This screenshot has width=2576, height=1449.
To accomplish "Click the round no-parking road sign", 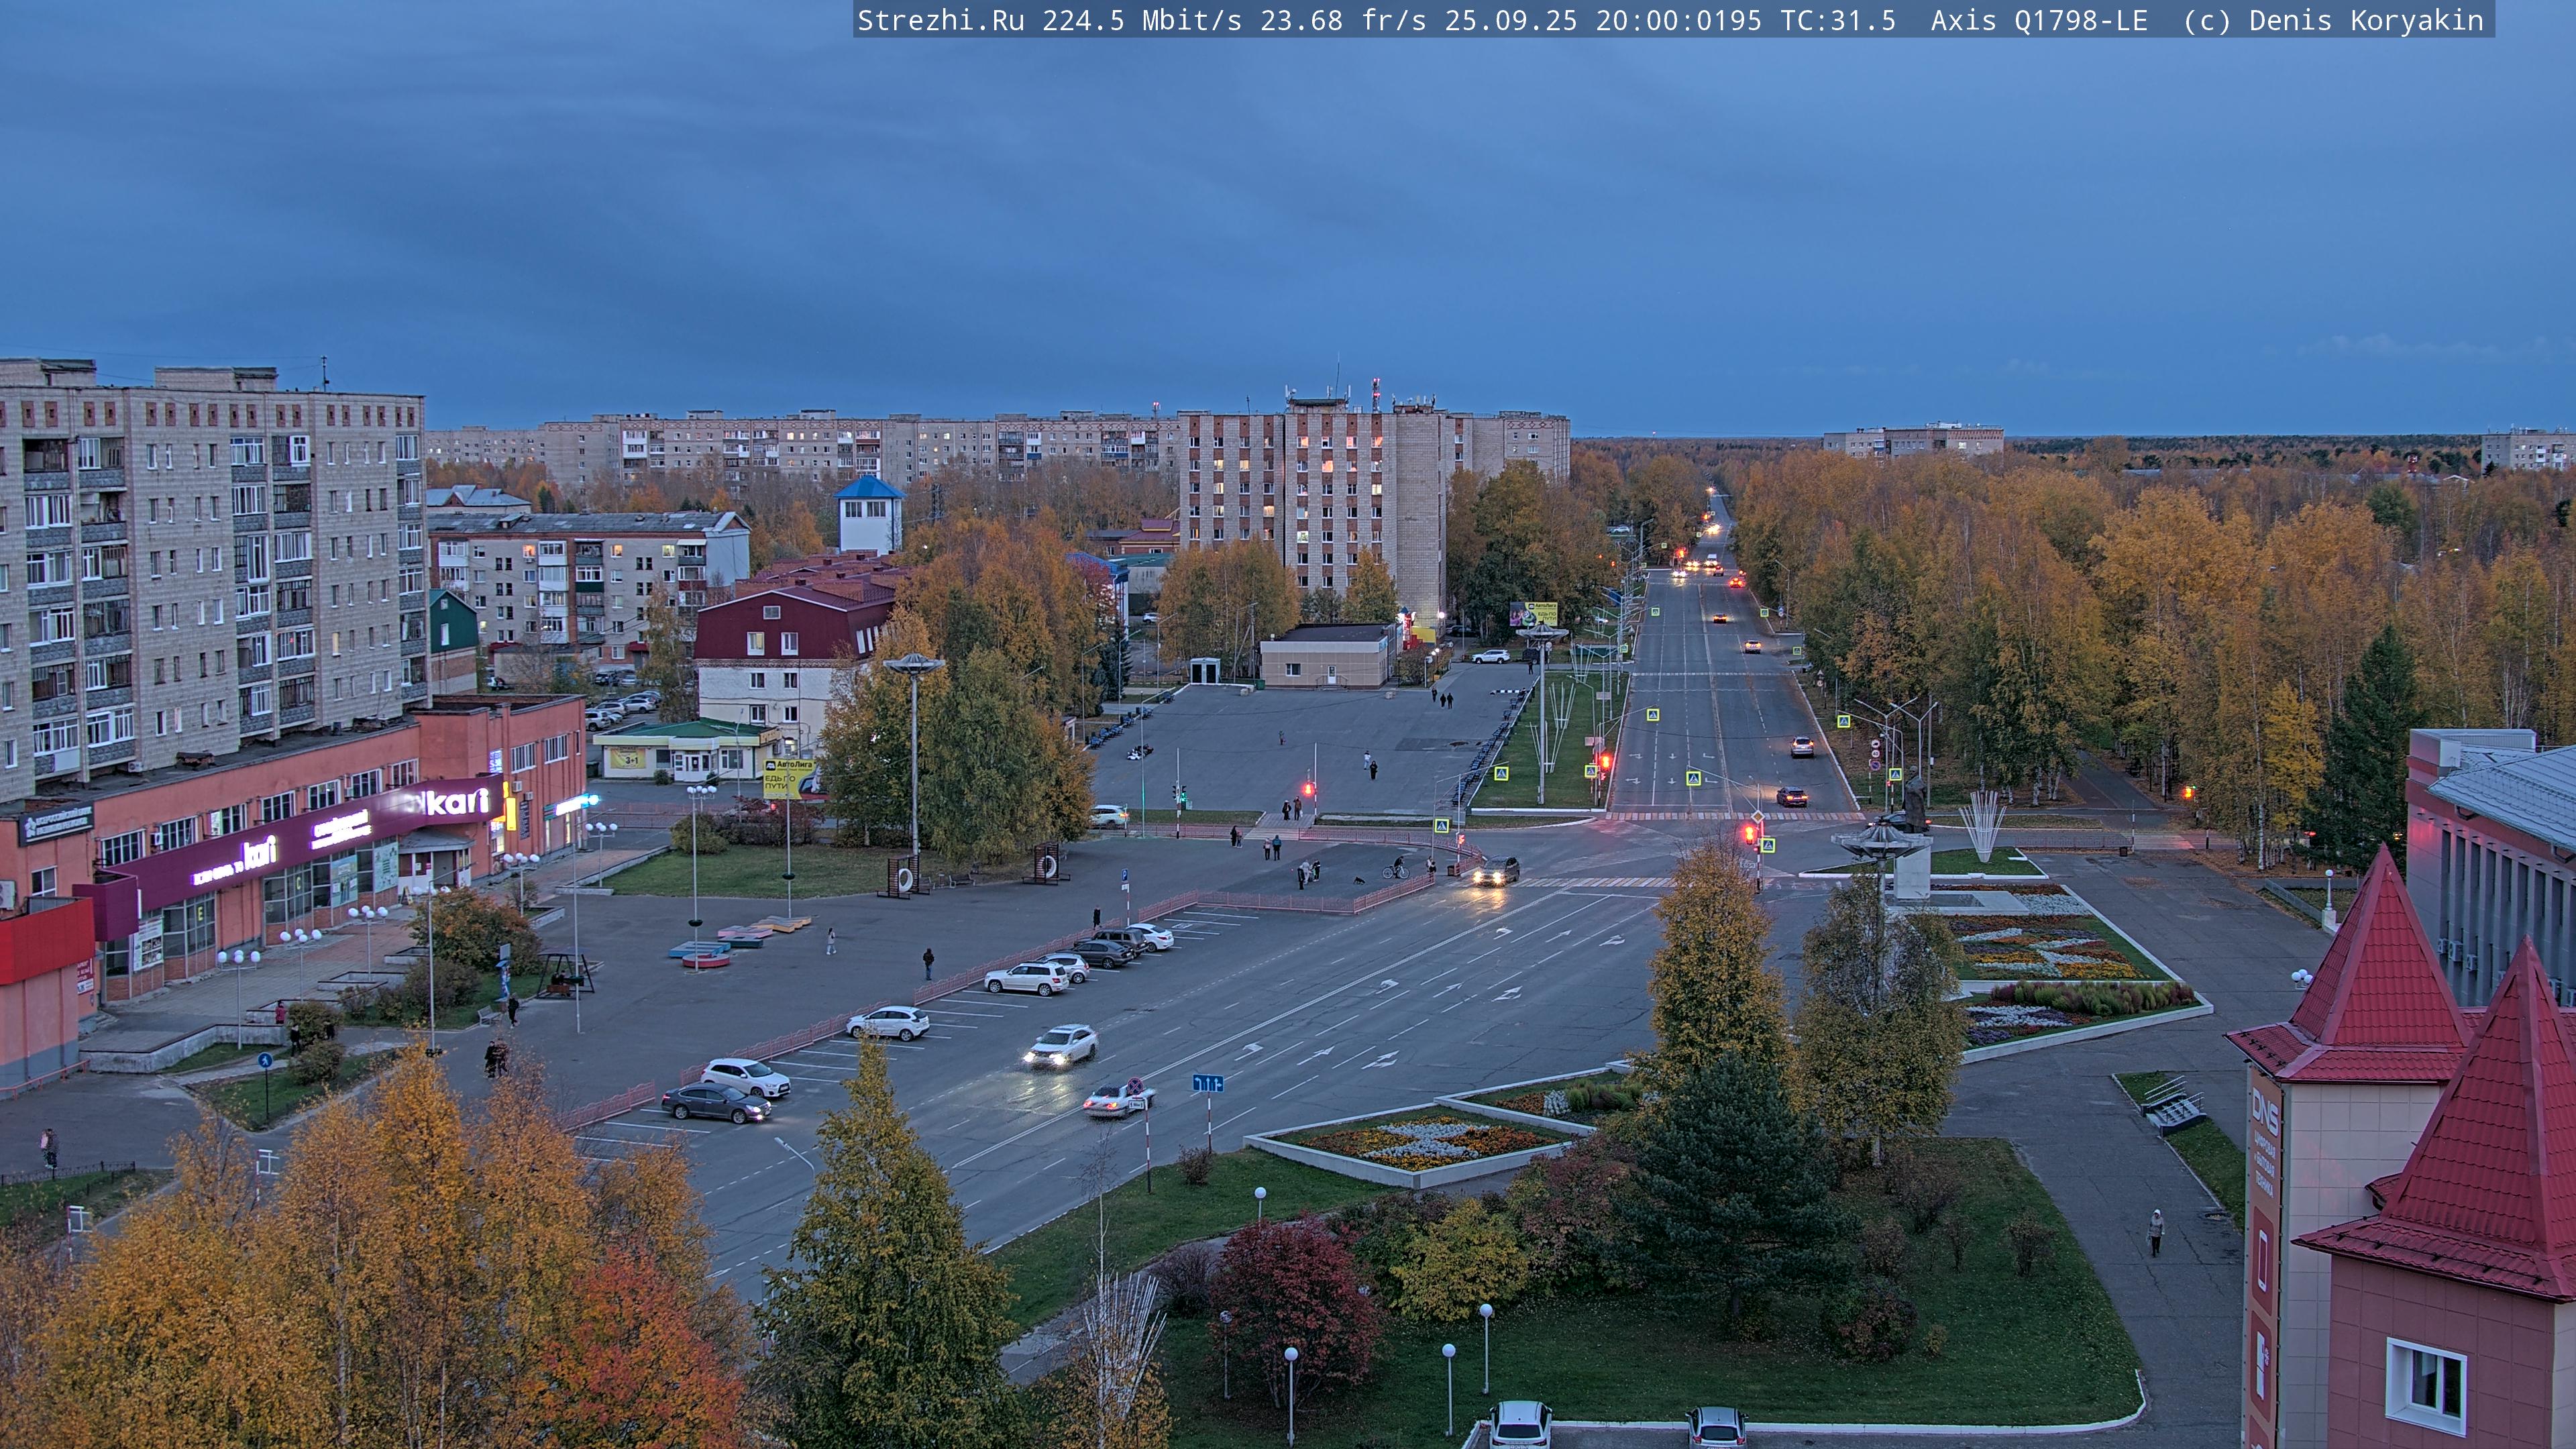I will pyautogui.click(x=1135, y=1085).
